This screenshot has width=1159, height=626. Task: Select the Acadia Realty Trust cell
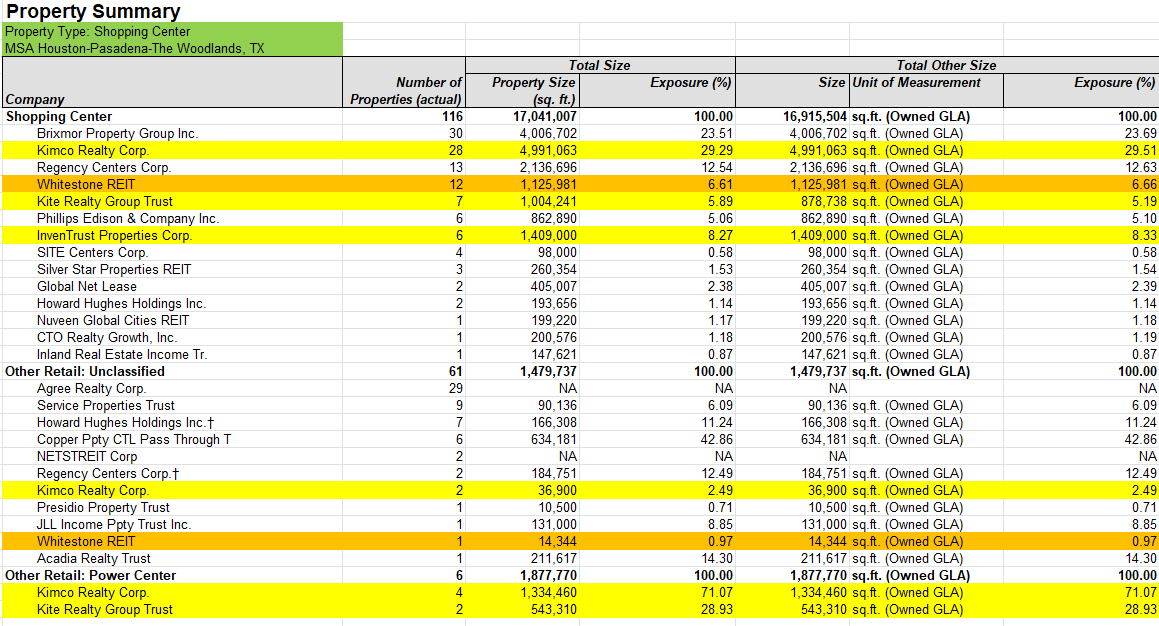pyautogui.click(x=94, y=559)
